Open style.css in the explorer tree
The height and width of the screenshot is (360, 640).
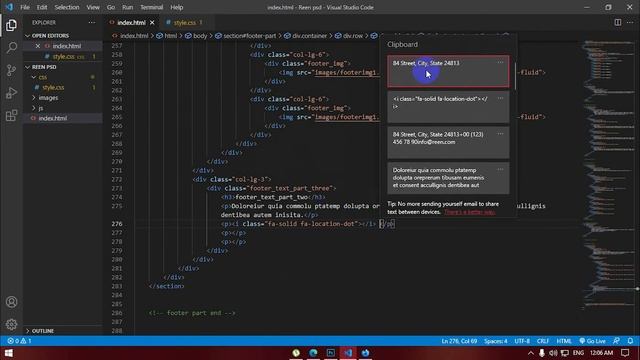click(x=53, y=87)
